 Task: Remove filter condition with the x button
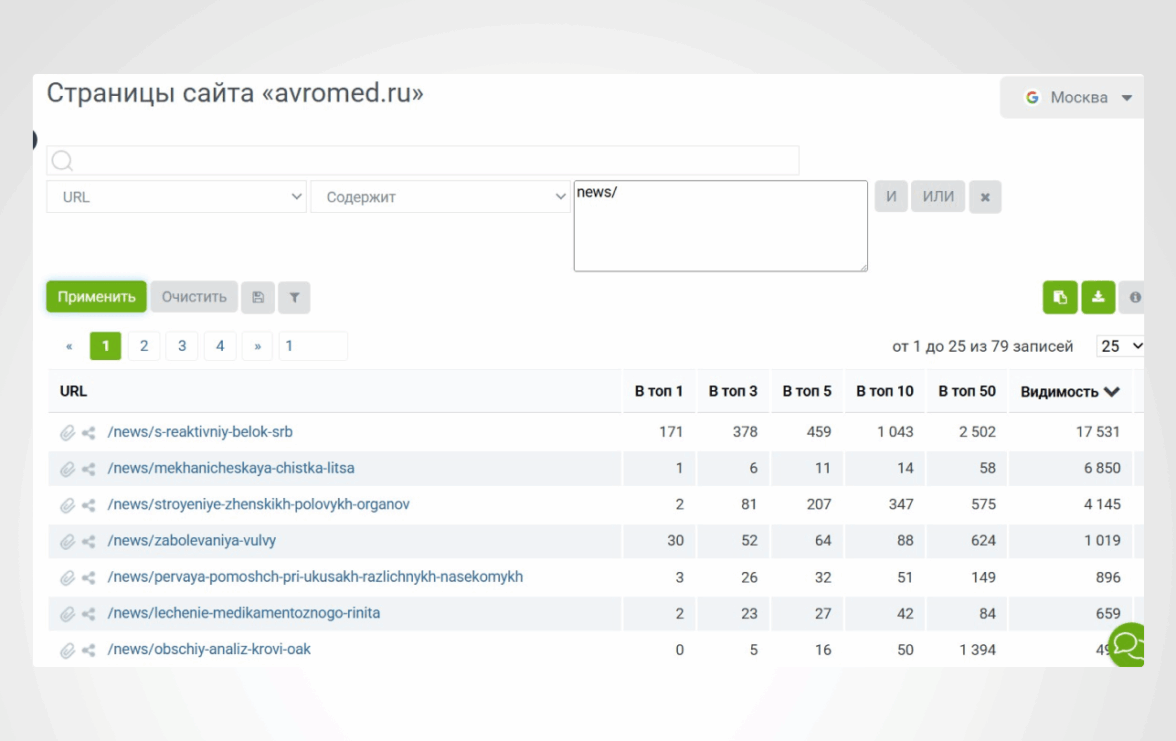coord(985,197)
